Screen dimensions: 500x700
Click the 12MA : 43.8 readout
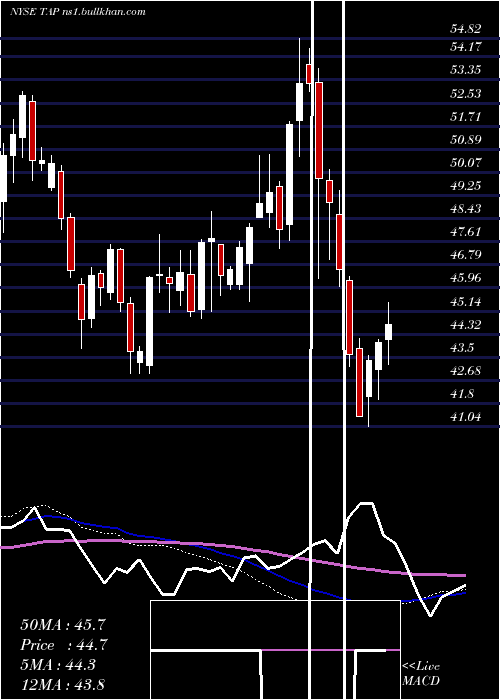click(x=64, y=684)
